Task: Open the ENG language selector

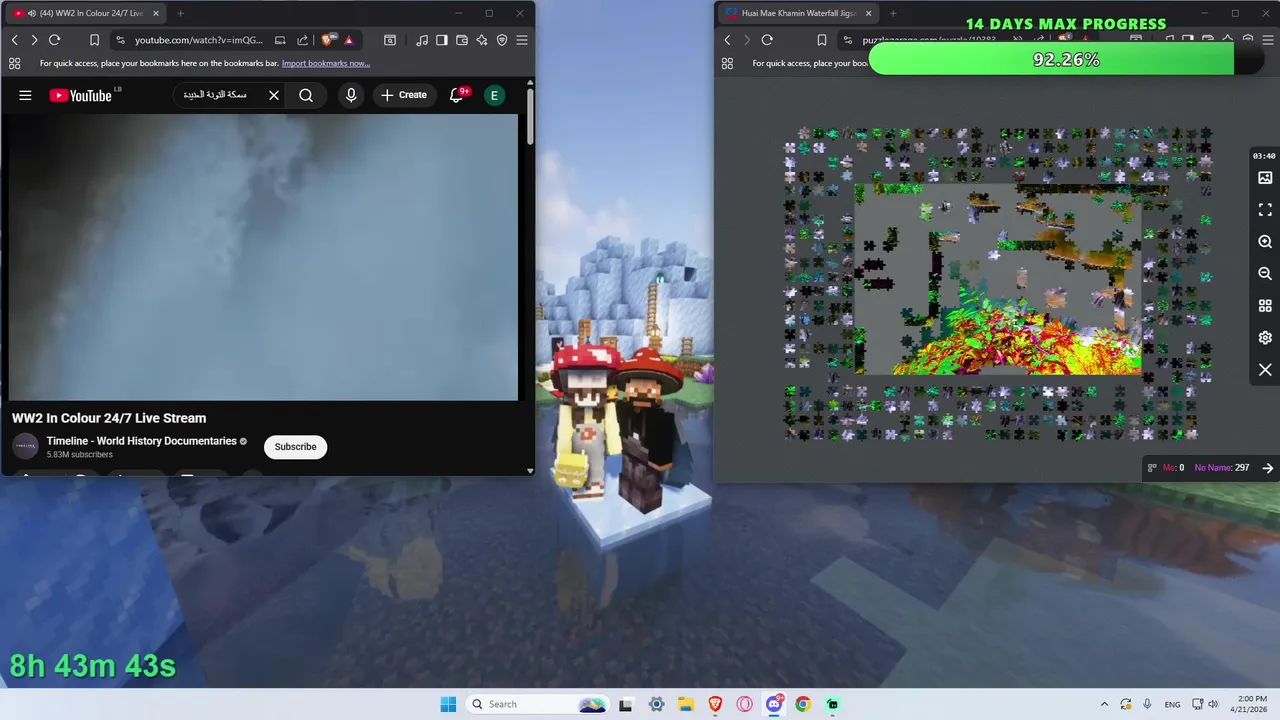Action: pyautogui.click(x=1172, y=704)
